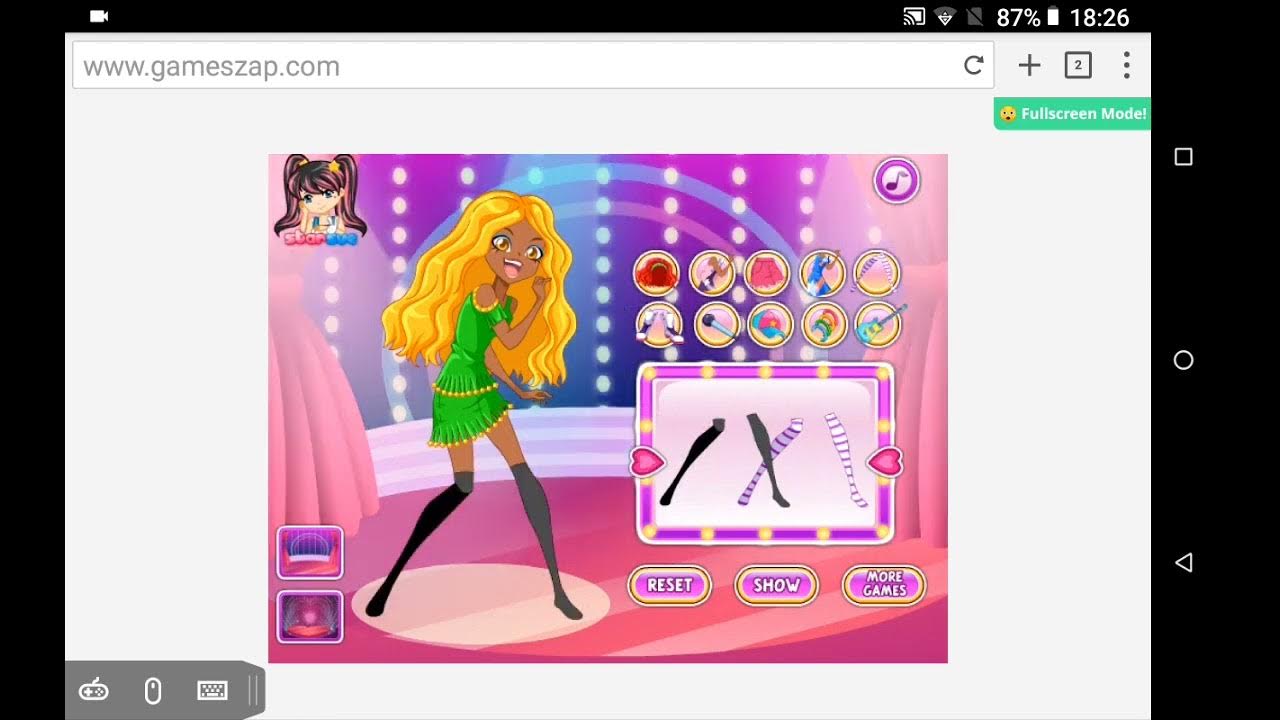Click the SHOW button
This screenshot has width=1280, height=720.
[x=776, y=585]
